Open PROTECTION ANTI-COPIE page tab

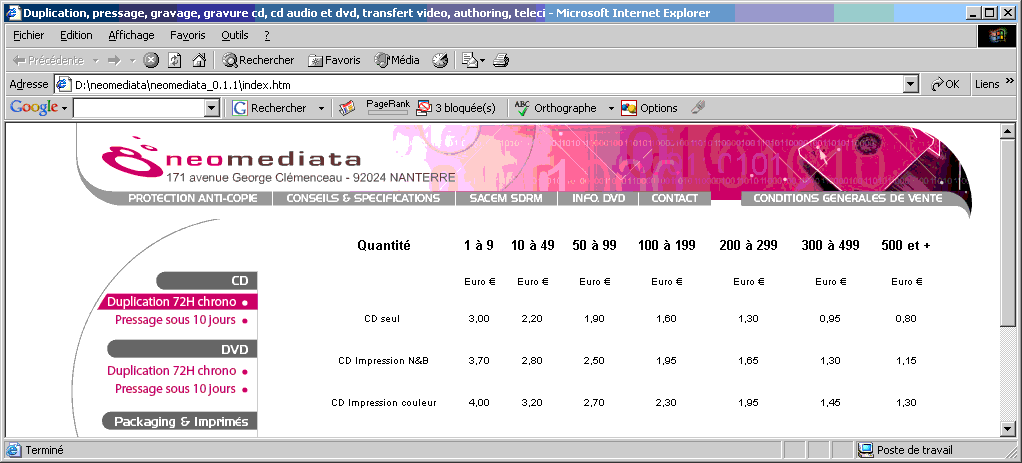tap(192, 198)
